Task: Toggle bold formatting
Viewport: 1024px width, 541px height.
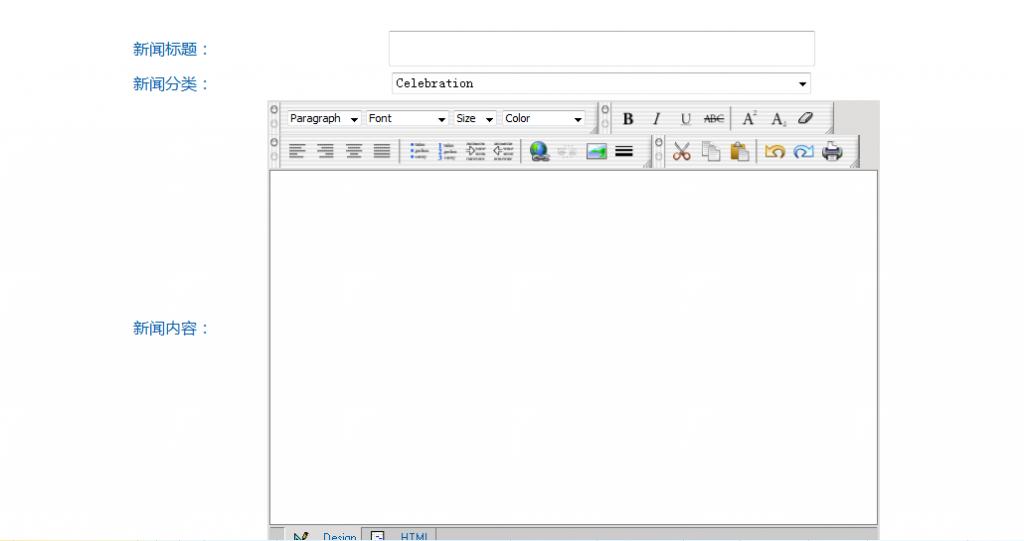Action: pyautogui.click(x=628, y=119)
